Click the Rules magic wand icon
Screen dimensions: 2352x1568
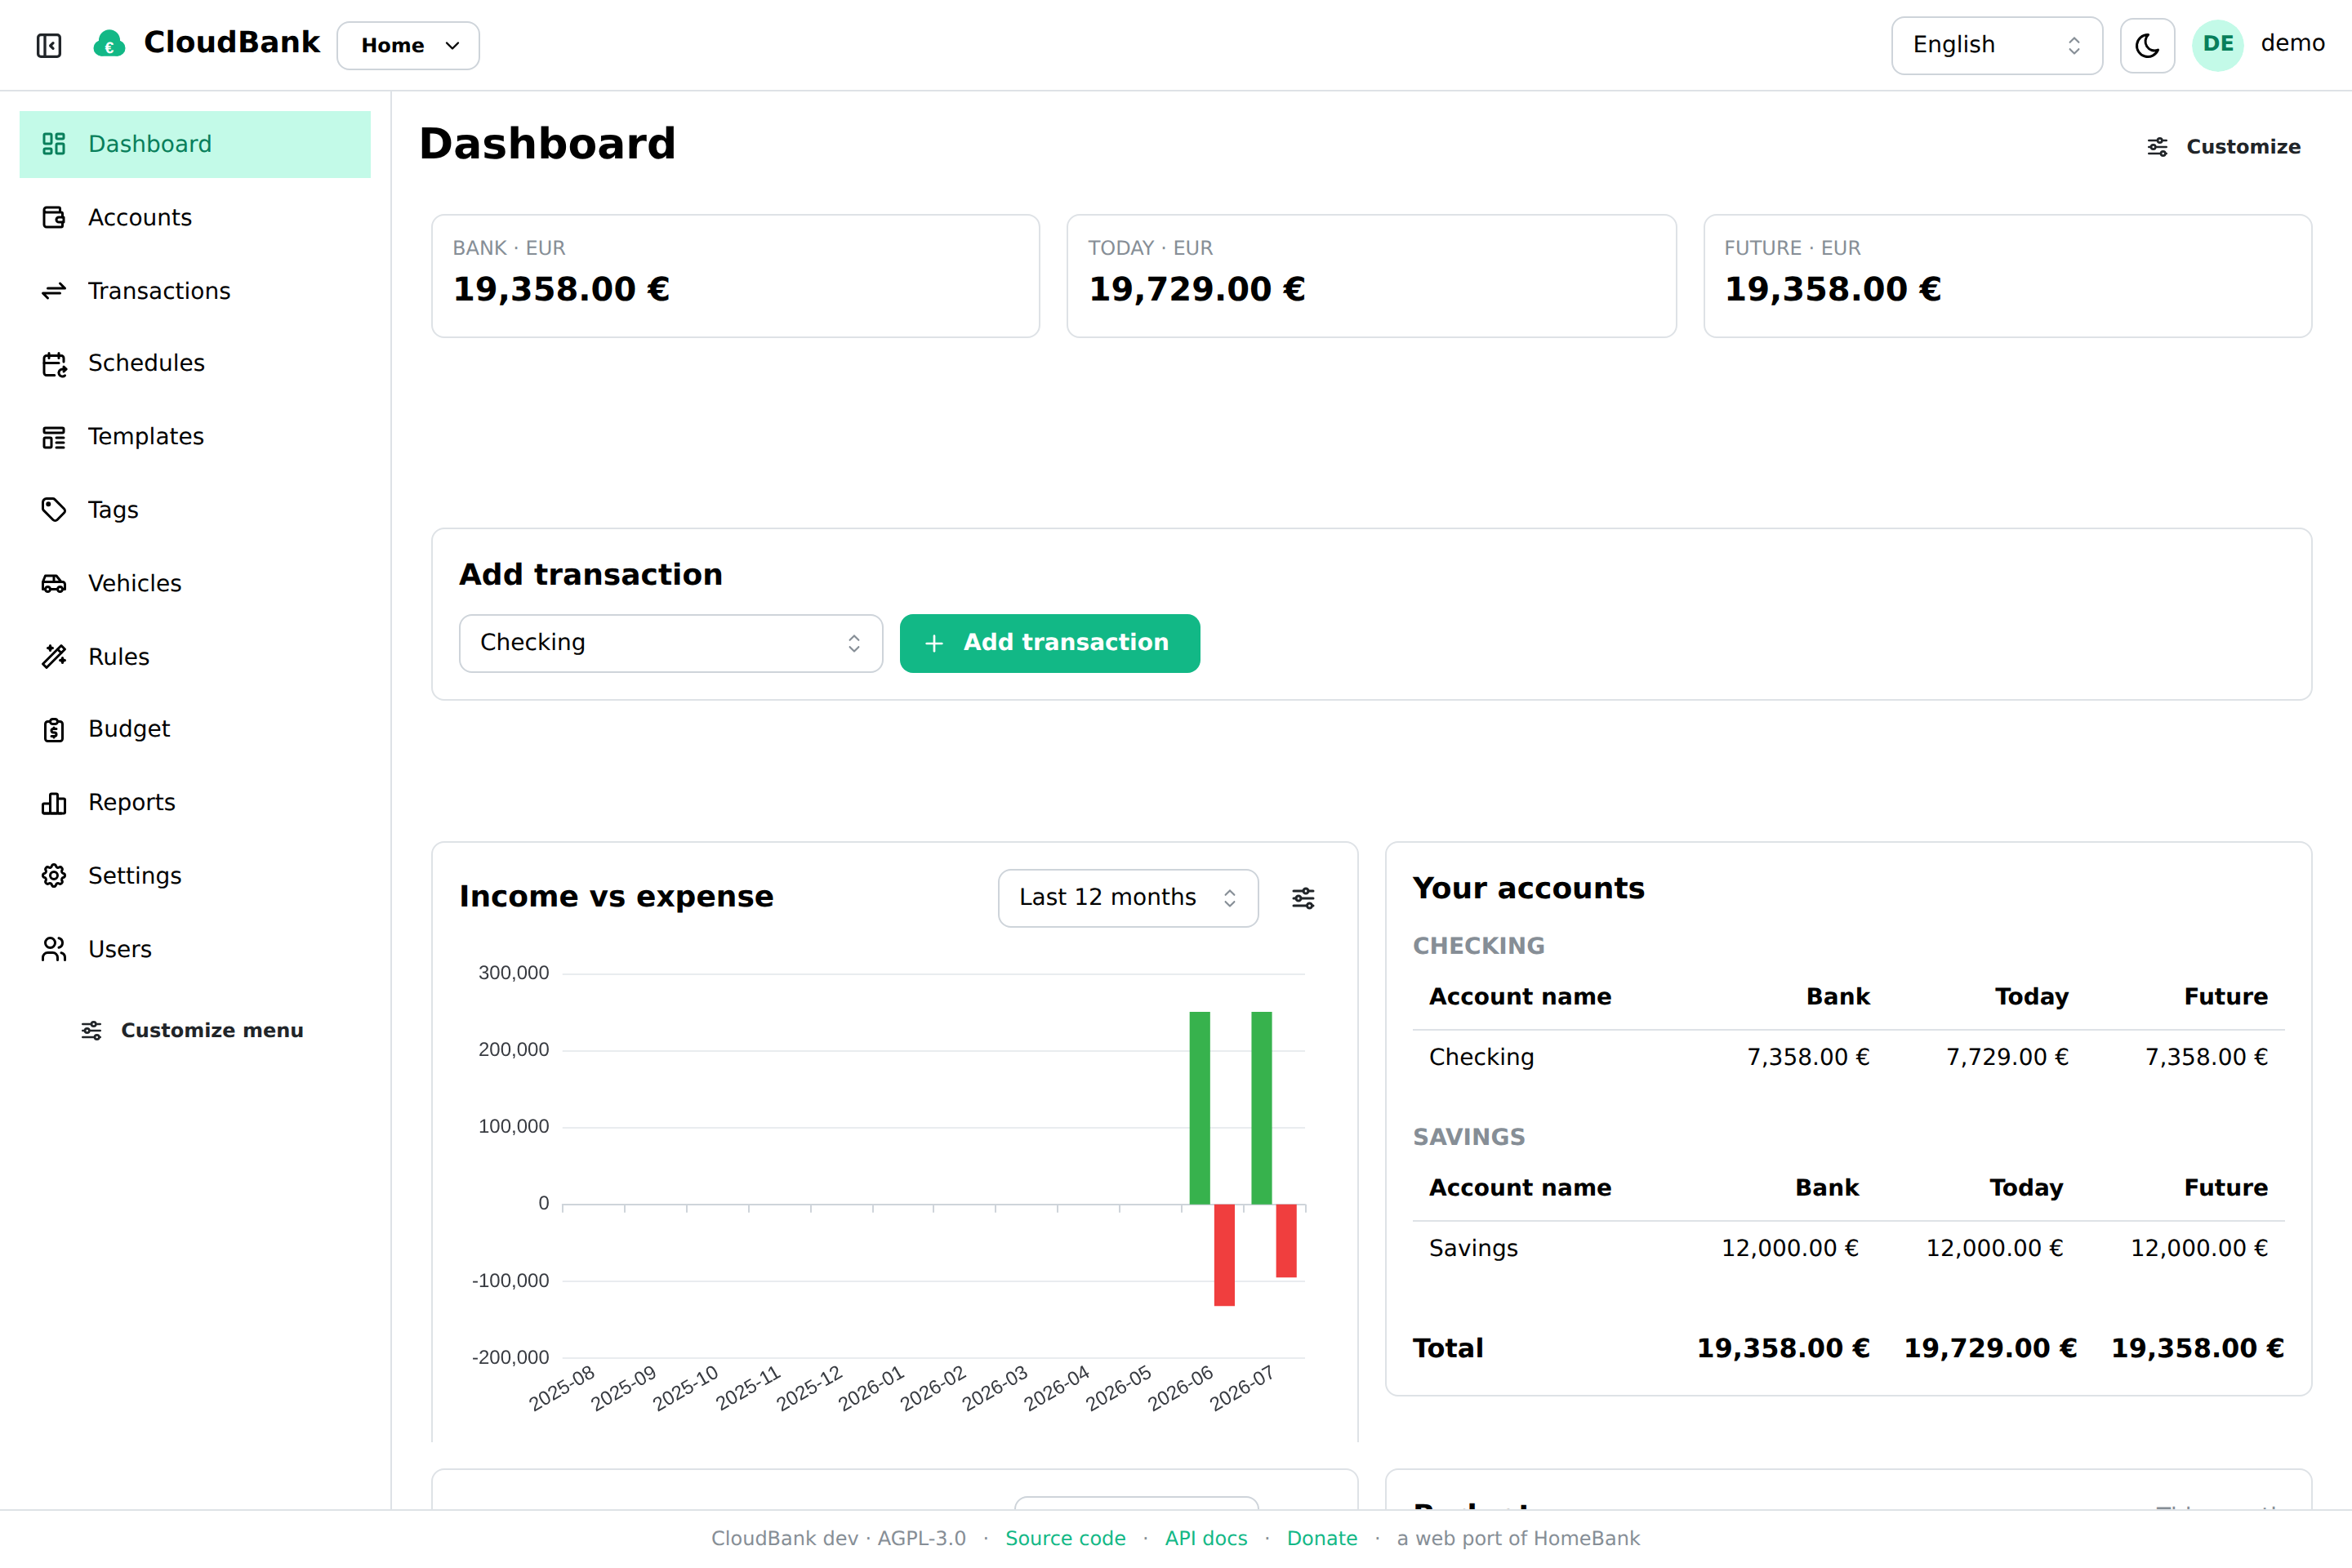(54, 657)
